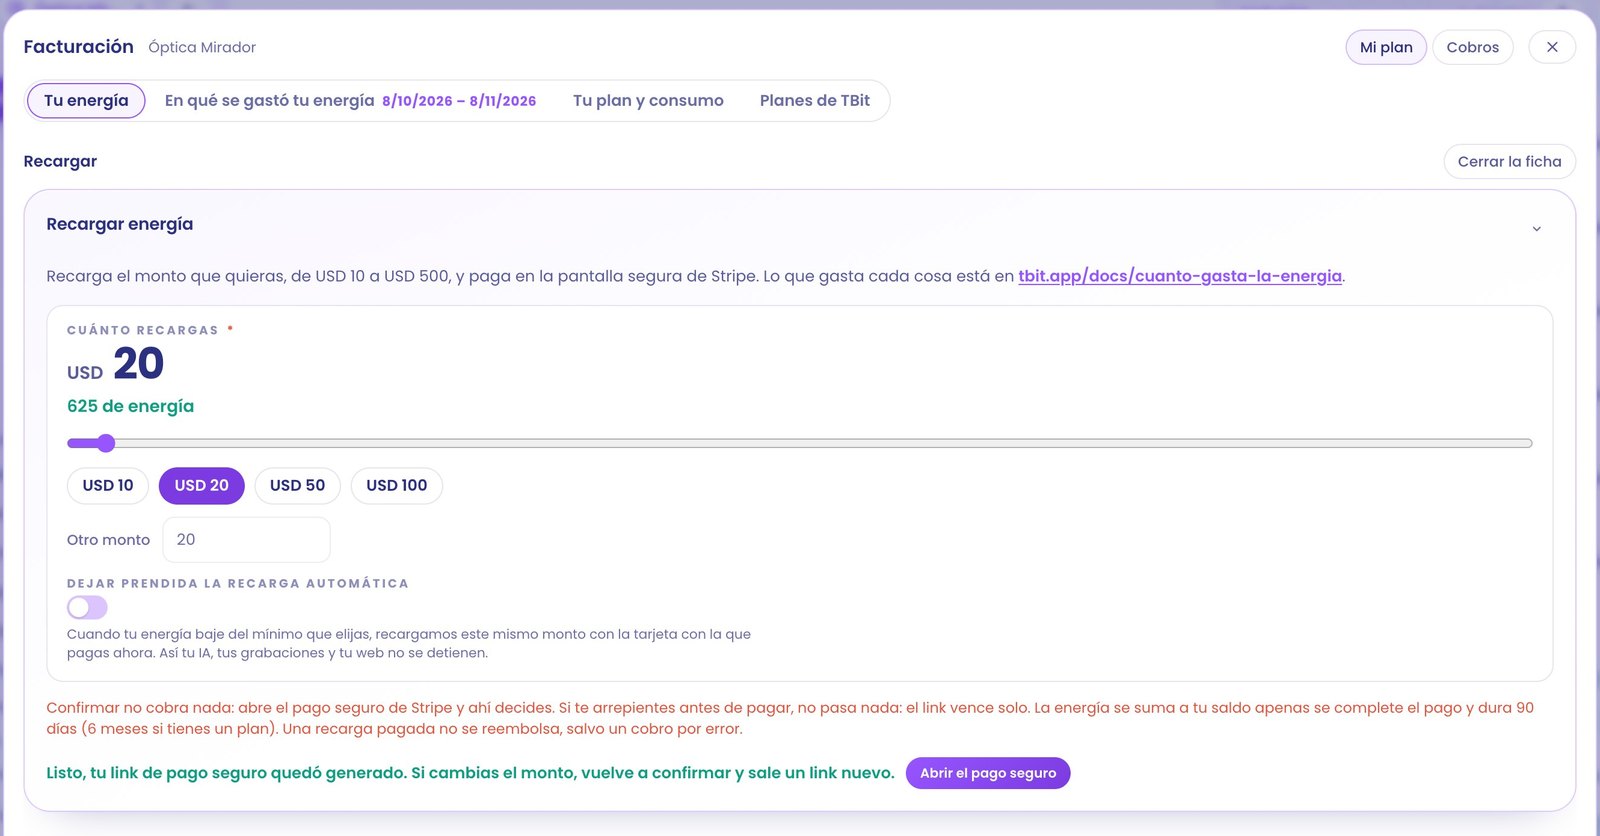This screenshot has width=1600, height=836.
Task: Click the date range 8/10/2026 – 8/11/2026
Action: coord(459,101)
